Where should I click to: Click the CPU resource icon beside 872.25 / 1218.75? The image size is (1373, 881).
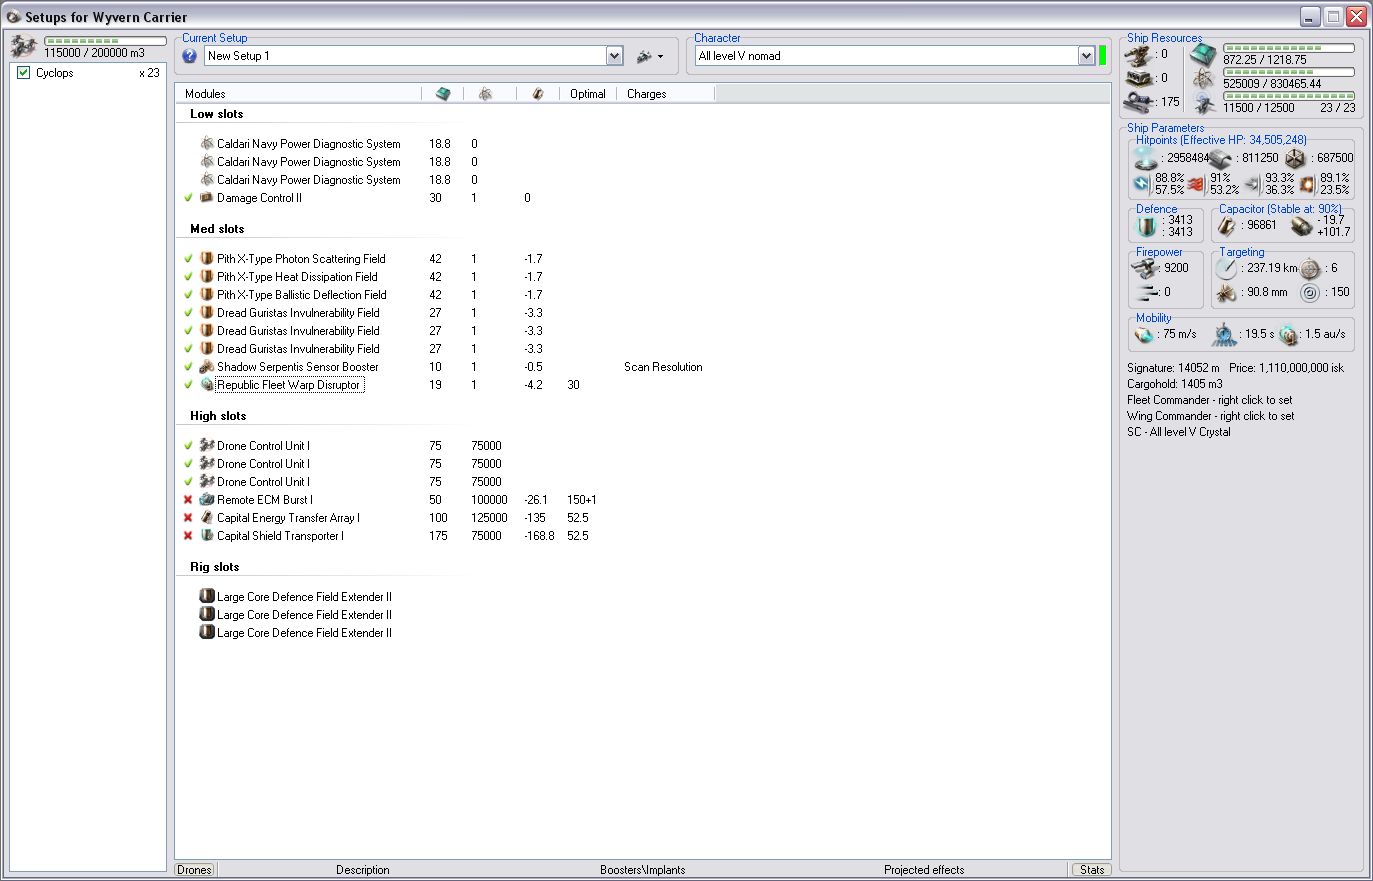pos(1203,53)
